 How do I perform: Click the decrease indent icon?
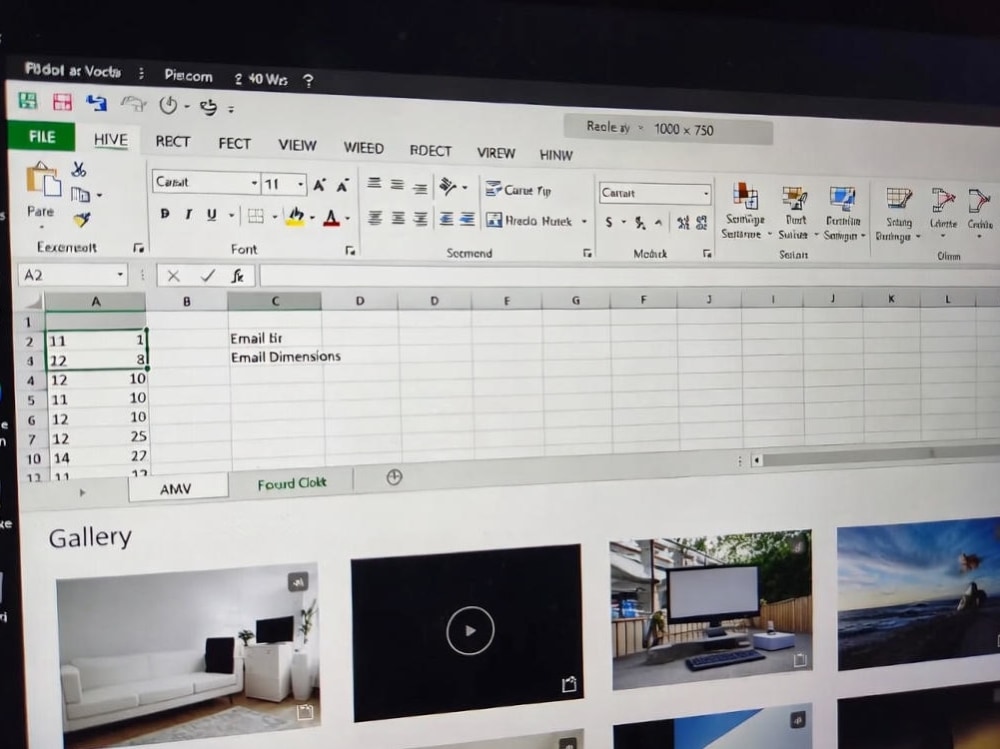446,219
